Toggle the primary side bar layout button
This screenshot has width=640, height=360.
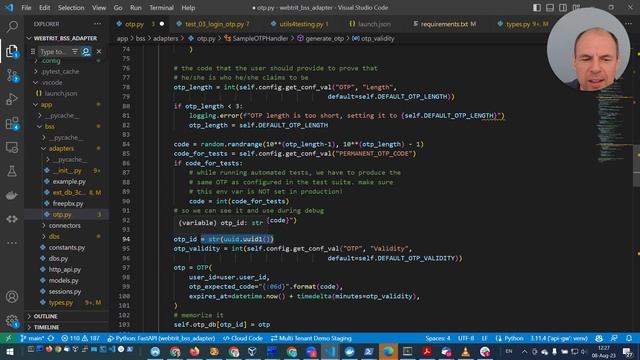537,8
